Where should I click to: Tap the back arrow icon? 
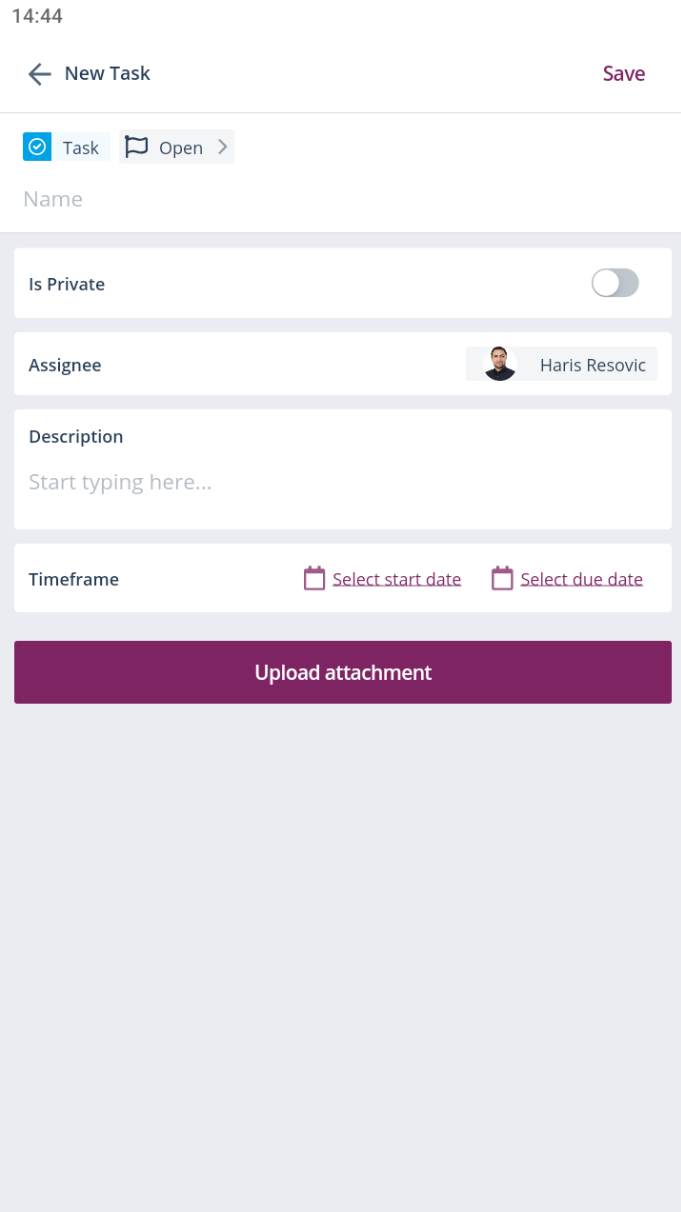[39, 74]
